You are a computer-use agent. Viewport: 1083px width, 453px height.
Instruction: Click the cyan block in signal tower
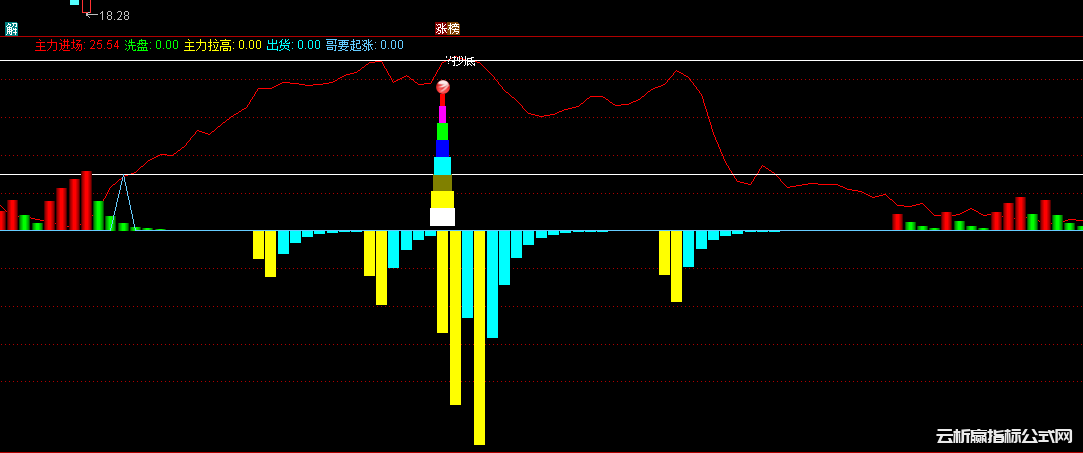tap(442, 166)
